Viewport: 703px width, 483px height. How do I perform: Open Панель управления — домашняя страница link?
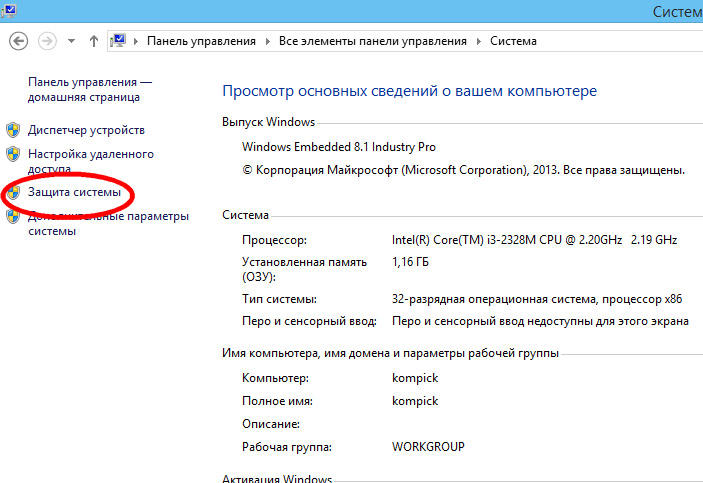[90, 90]
